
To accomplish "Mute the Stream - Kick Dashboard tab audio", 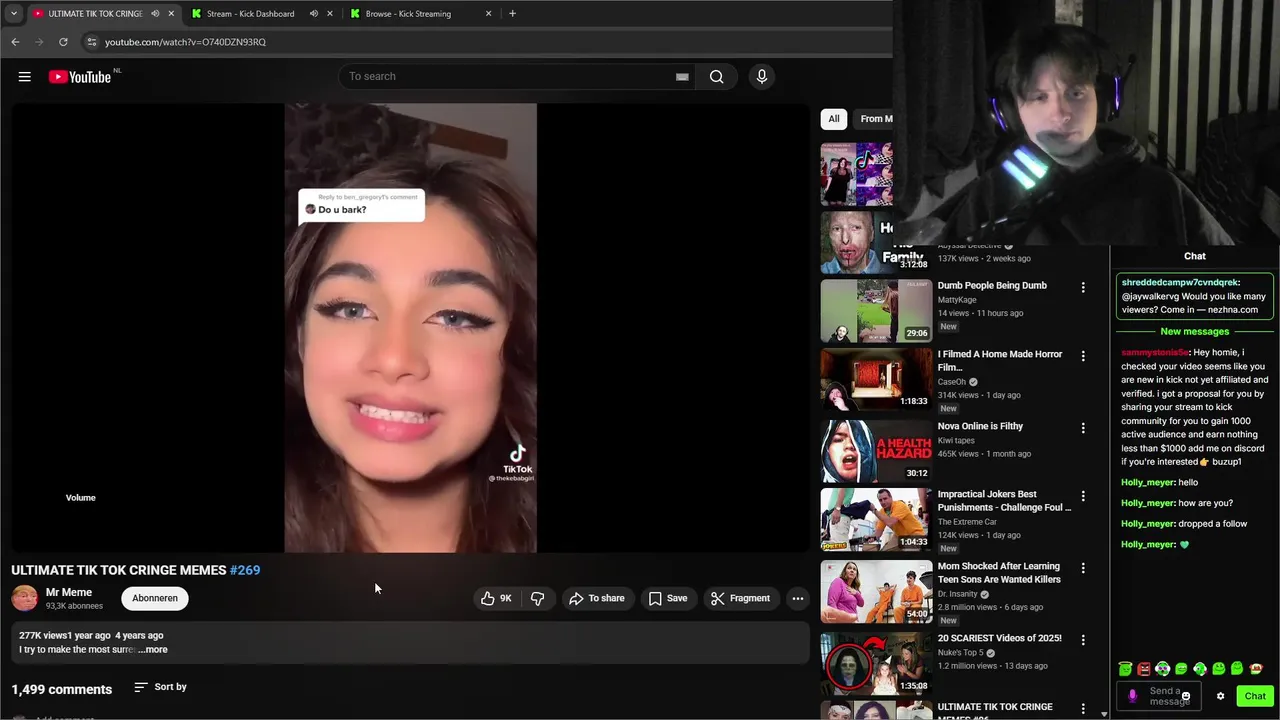I will (x=314, y=14).
